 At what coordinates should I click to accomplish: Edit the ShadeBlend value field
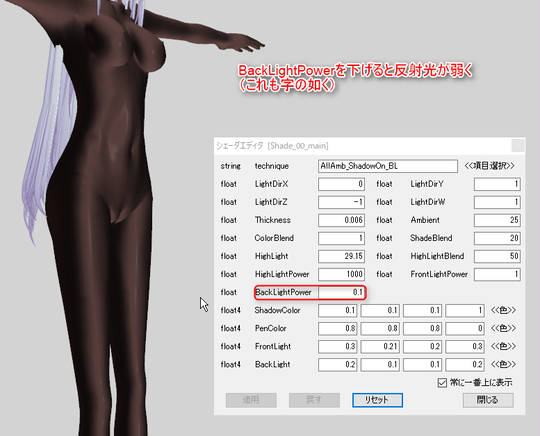click(497, 238)
